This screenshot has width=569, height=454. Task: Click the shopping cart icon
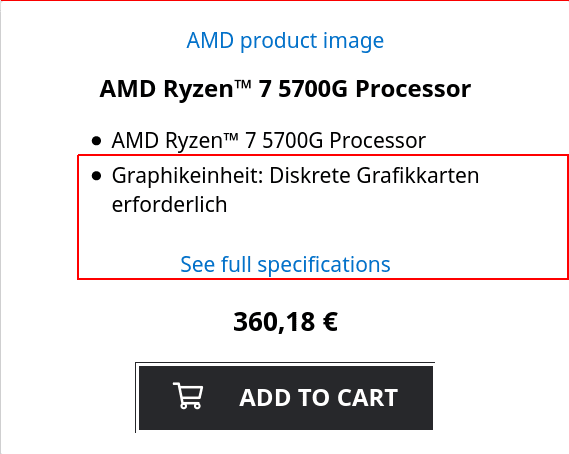(188, 396)
